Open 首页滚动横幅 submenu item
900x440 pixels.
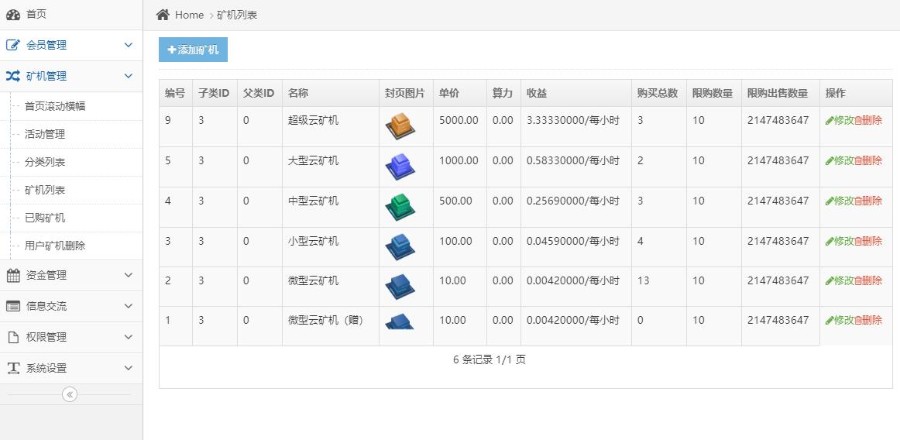(x=54, y=106)
